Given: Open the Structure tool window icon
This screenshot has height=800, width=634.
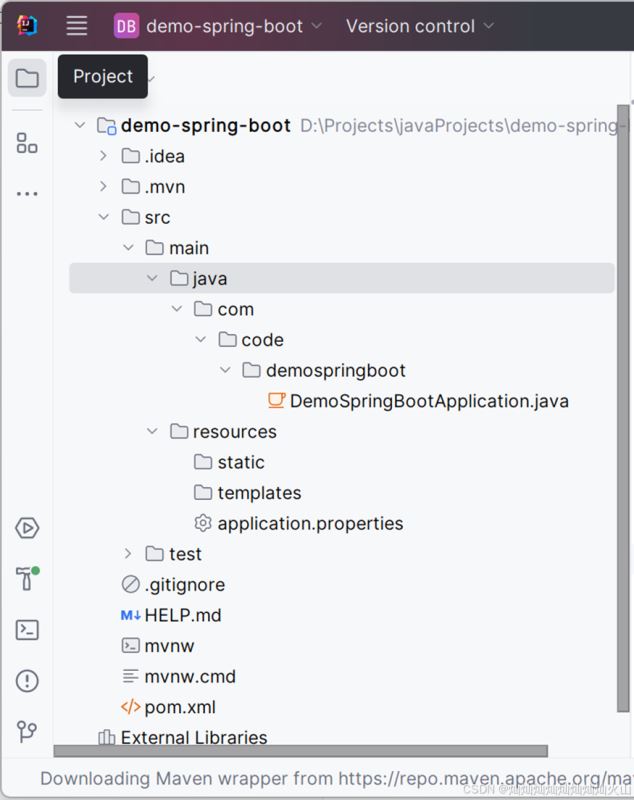Looking at the screenshot, I should (27, 143).
